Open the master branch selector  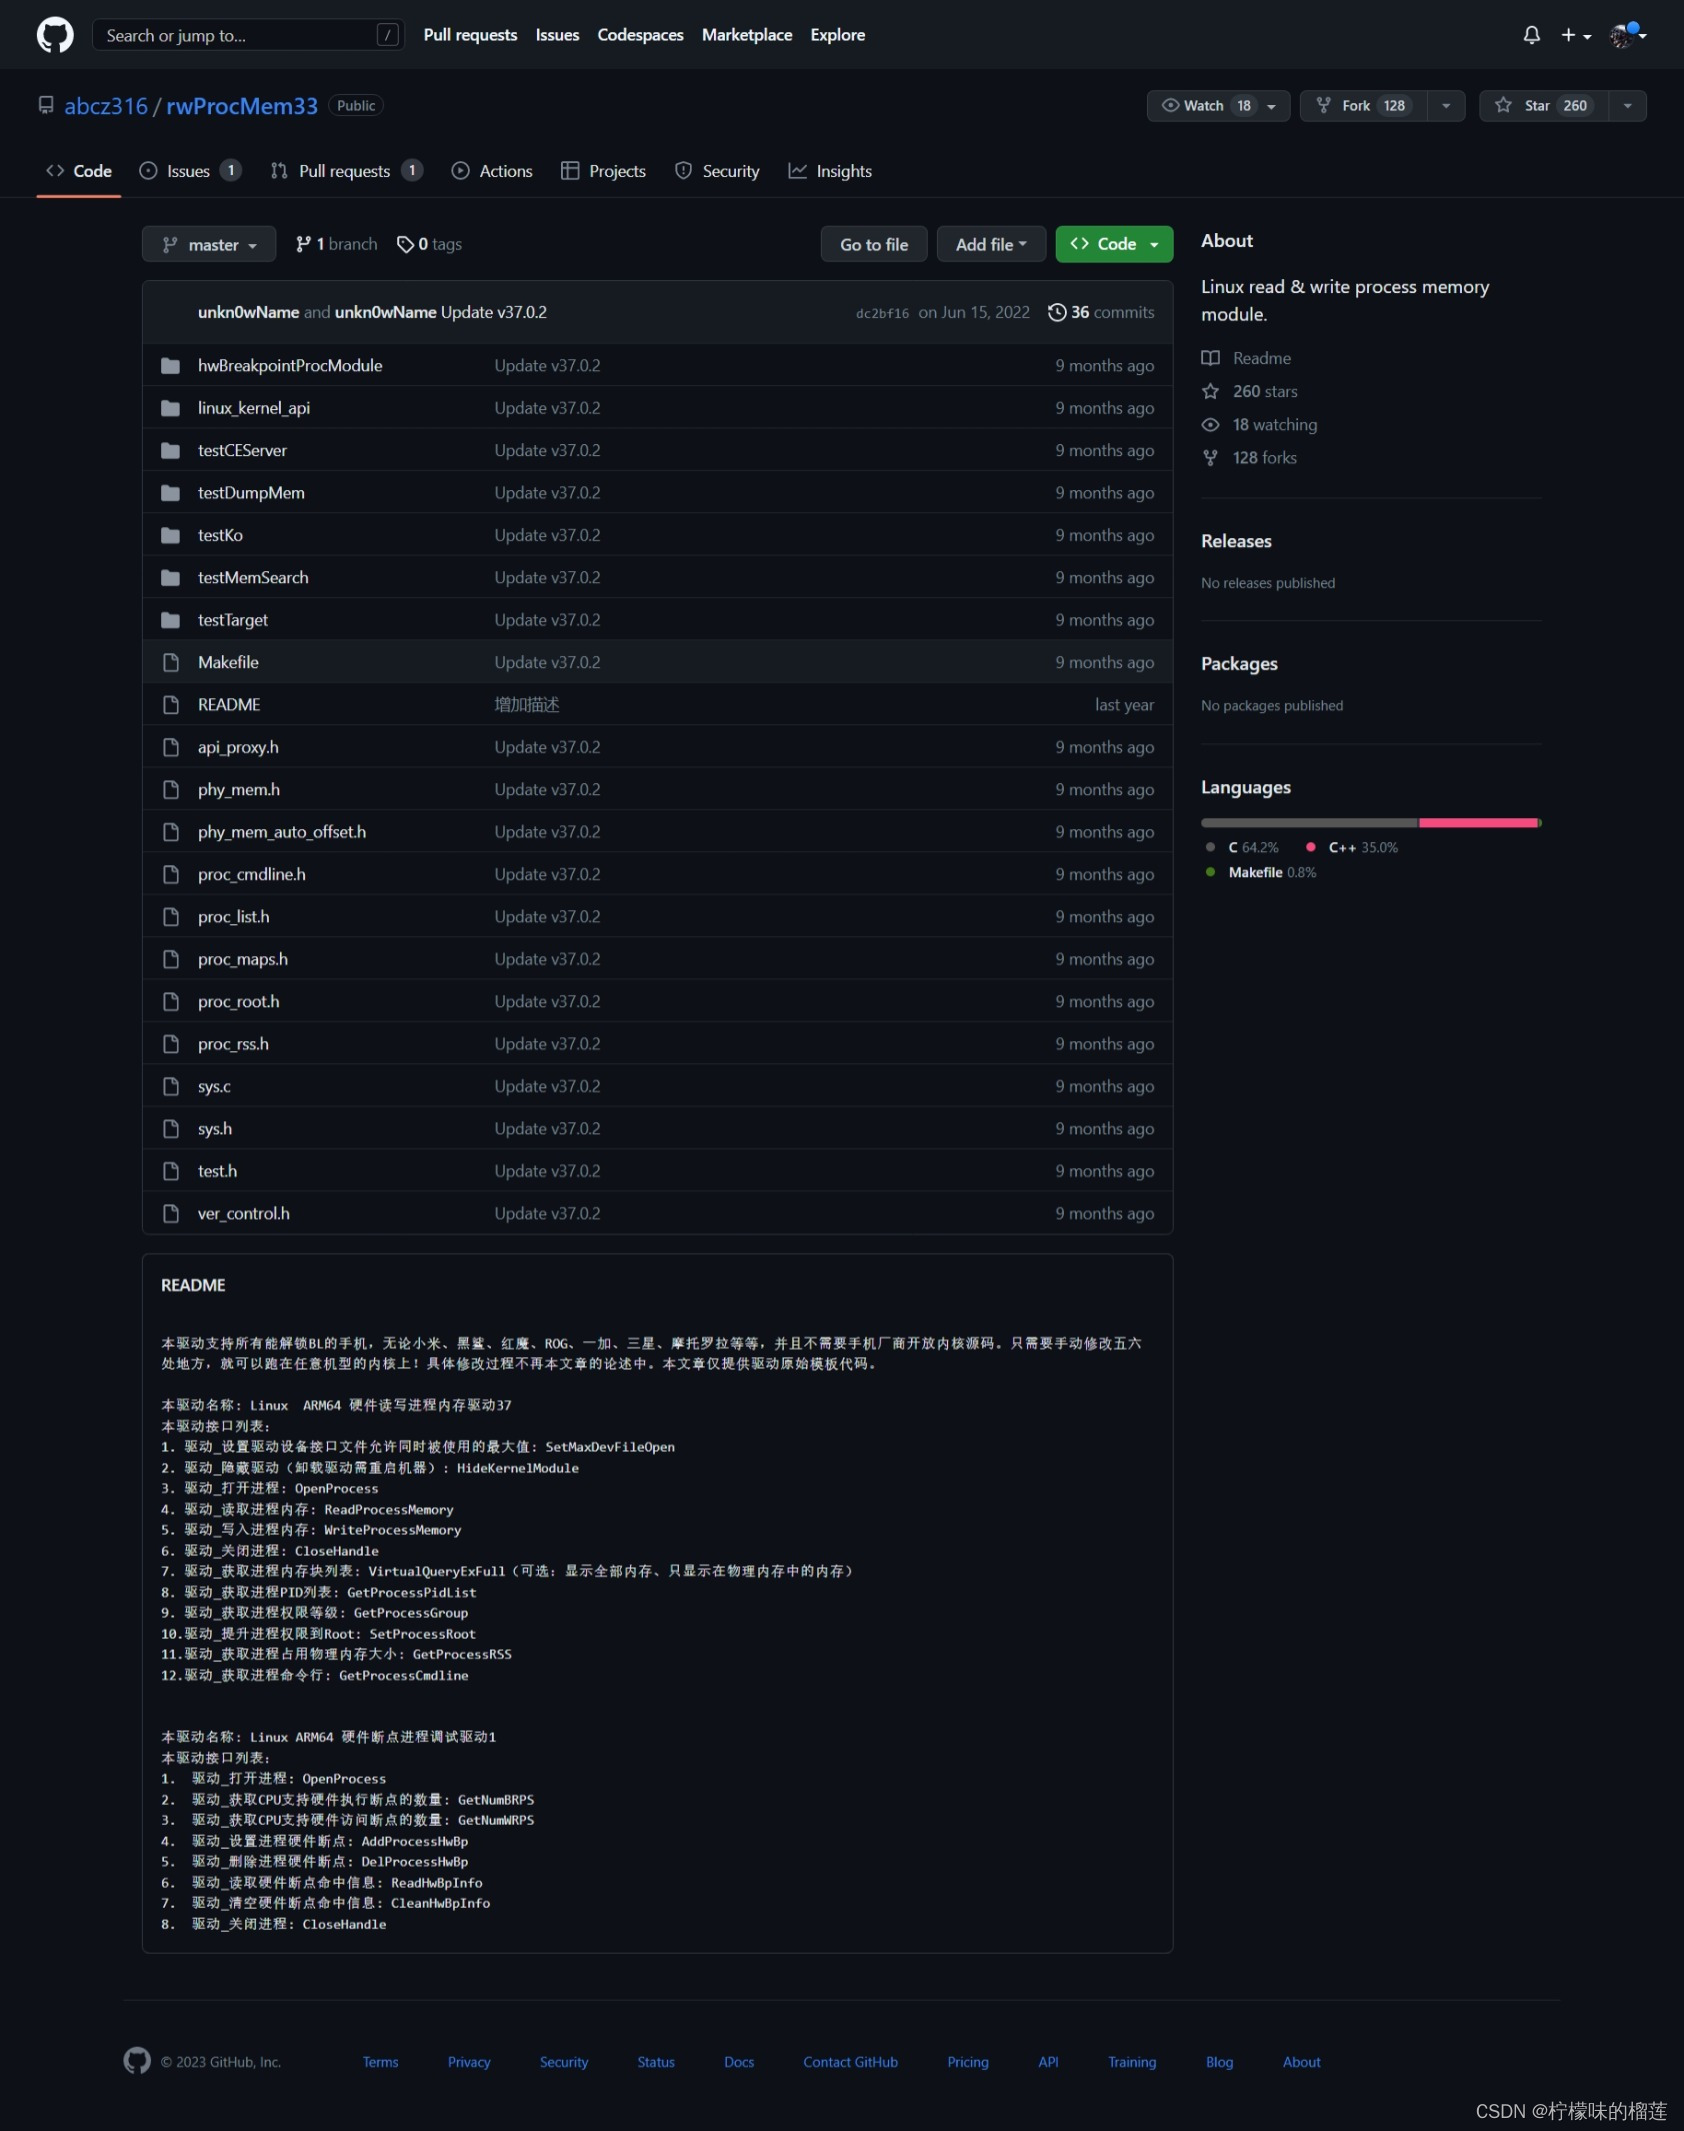209,244
